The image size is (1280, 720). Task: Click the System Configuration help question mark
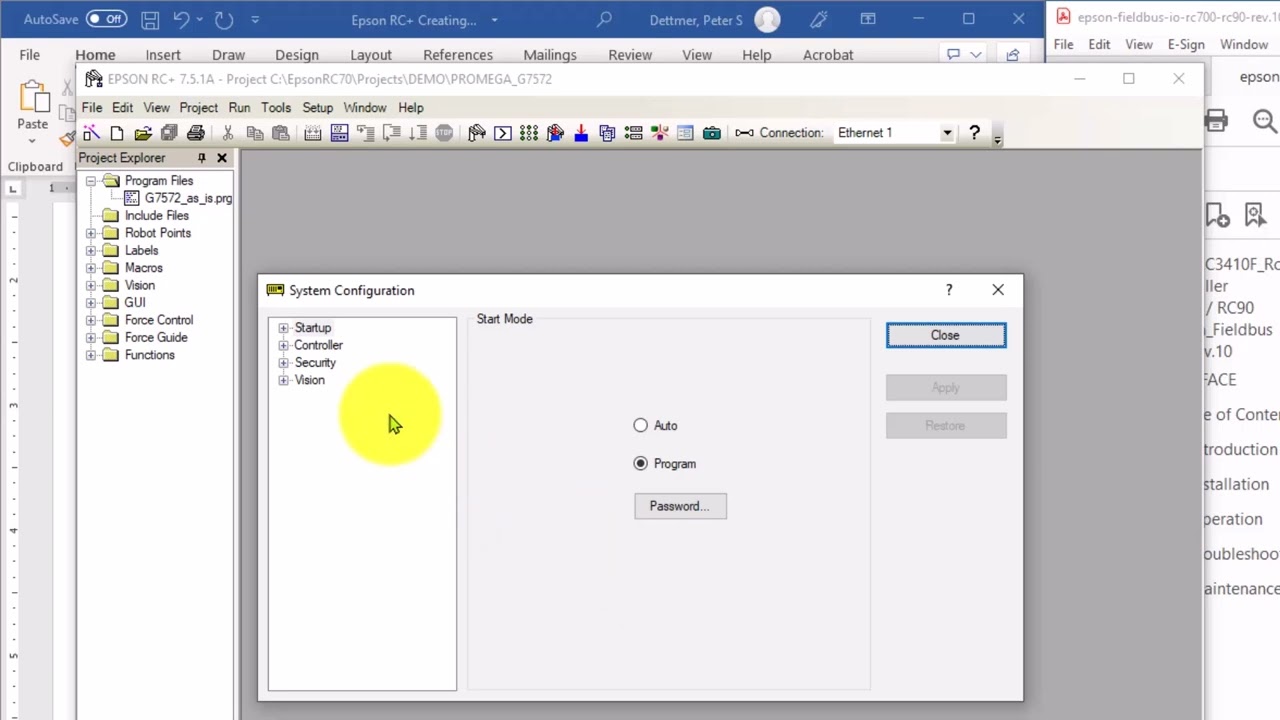pyautogui.click(x=949, y=290)
